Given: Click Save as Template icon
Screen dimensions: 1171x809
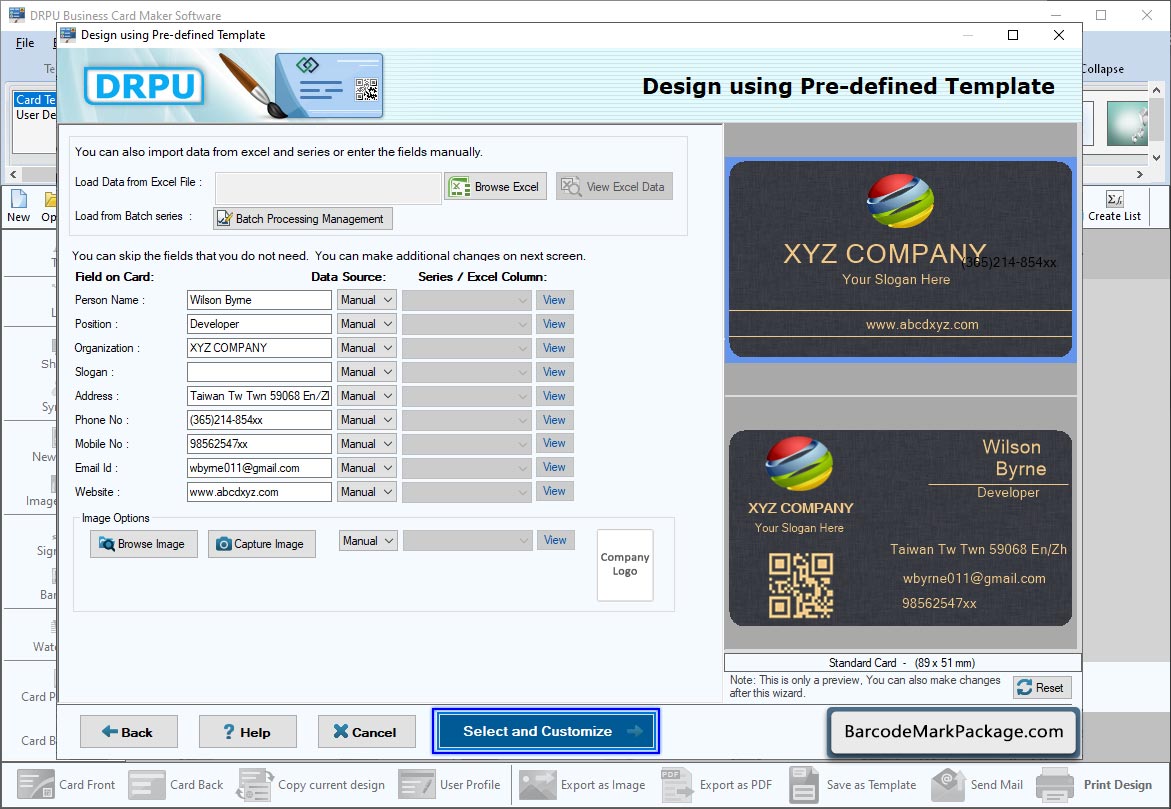Looking at the screenshot, I should (852, 784).
